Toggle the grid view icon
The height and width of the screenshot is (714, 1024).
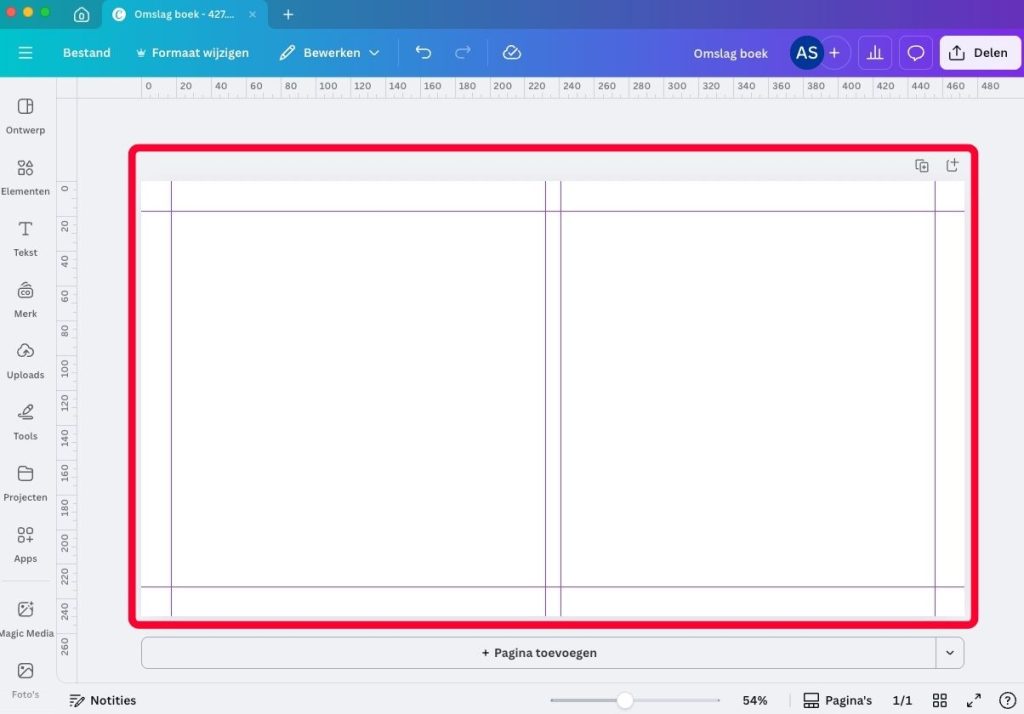[x=940, y=700]
